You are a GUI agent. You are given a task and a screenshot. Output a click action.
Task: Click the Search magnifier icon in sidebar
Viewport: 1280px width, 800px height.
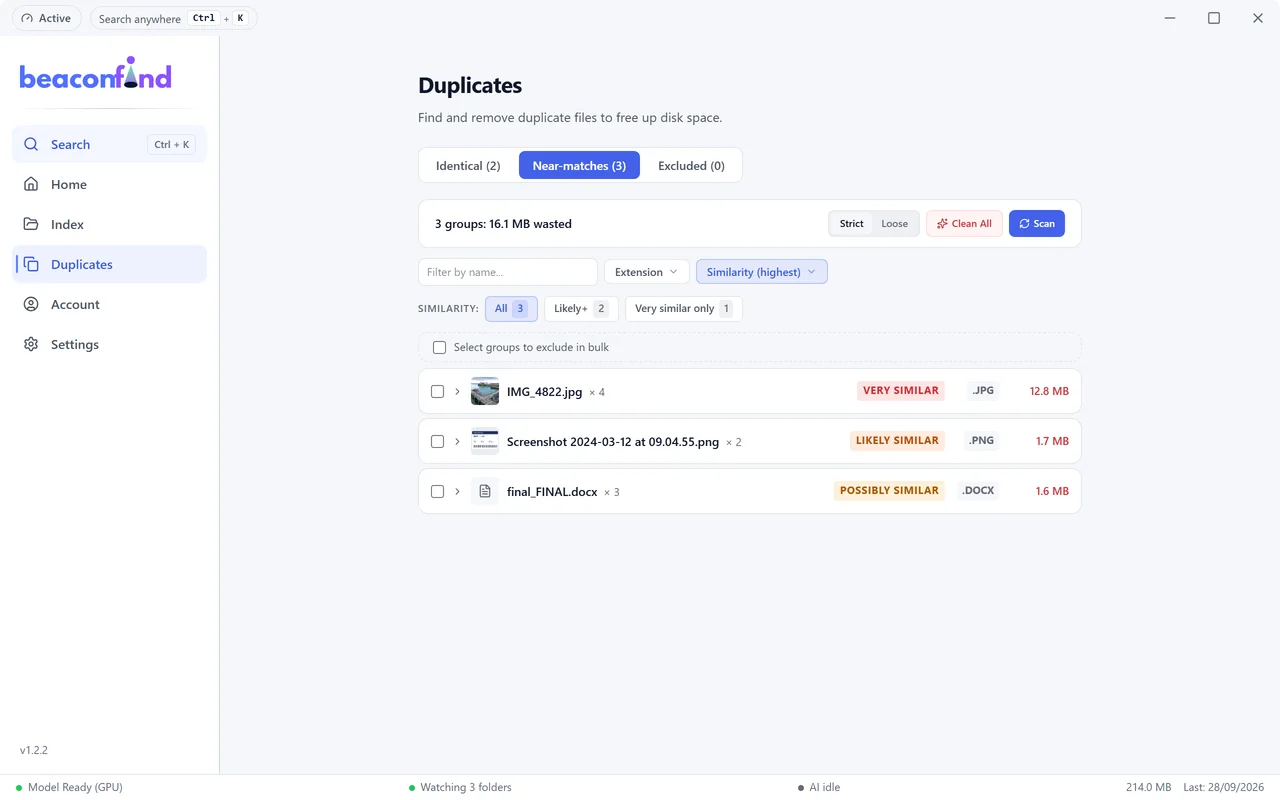pyautogui.click(x=31, y=144)
